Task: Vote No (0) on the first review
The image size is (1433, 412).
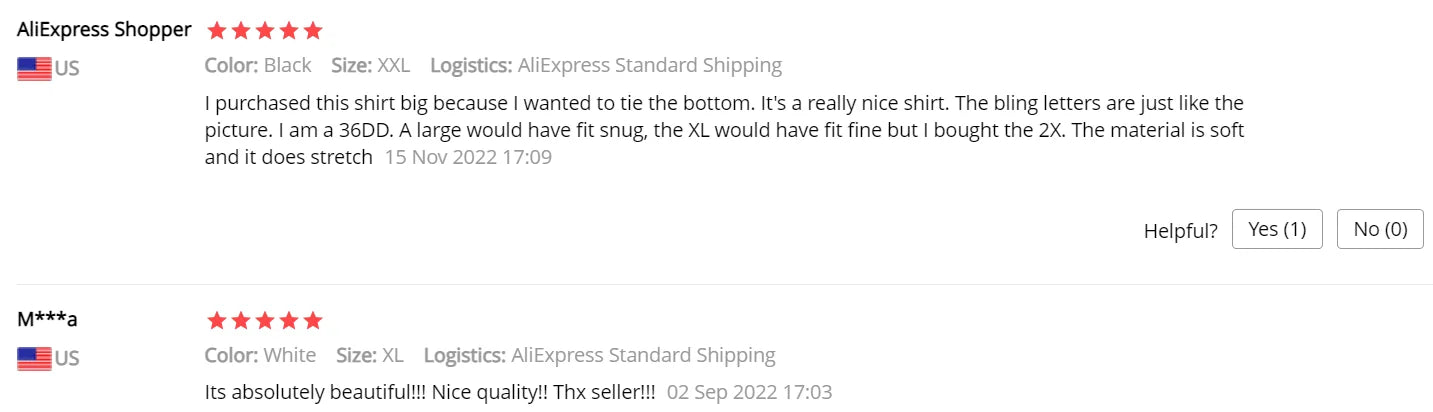Action: tap(1380, 229)
